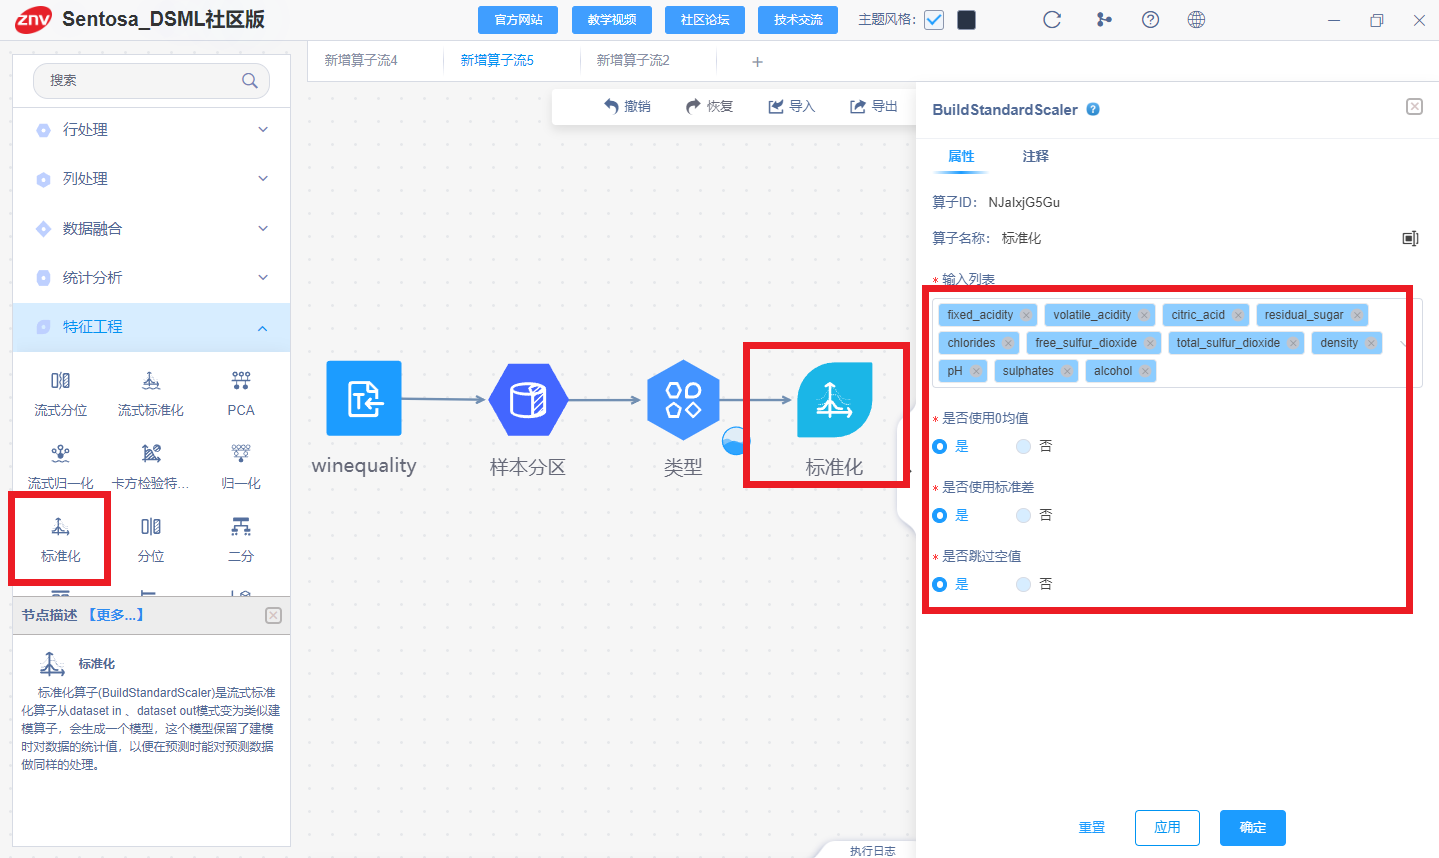Click 恢复 redo toolbar button
Viewport: 1439px width, 858px height.
(709, 106)
